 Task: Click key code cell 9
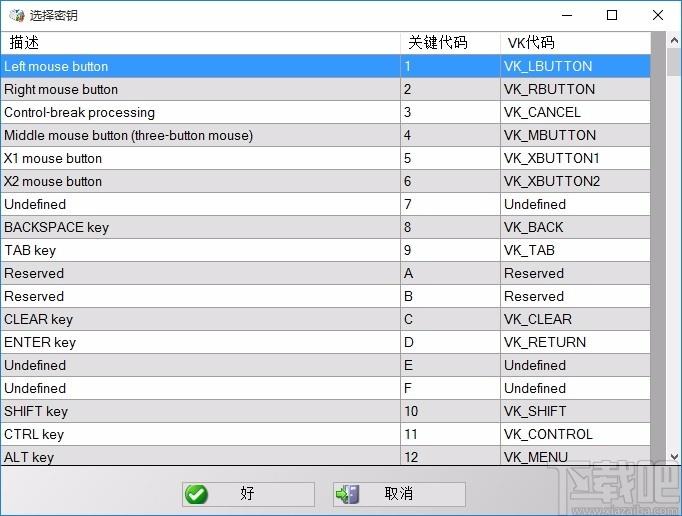point(450,250)
